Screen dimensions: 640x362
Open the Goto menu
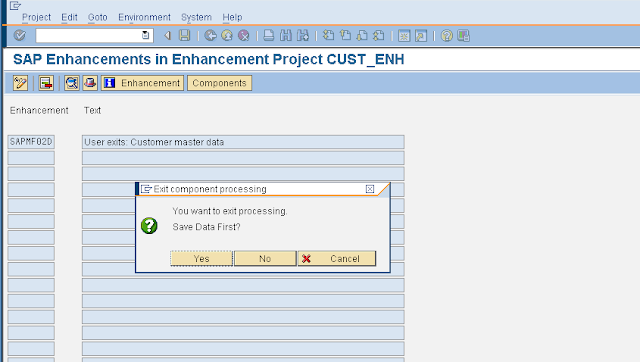tap(98, 17)
